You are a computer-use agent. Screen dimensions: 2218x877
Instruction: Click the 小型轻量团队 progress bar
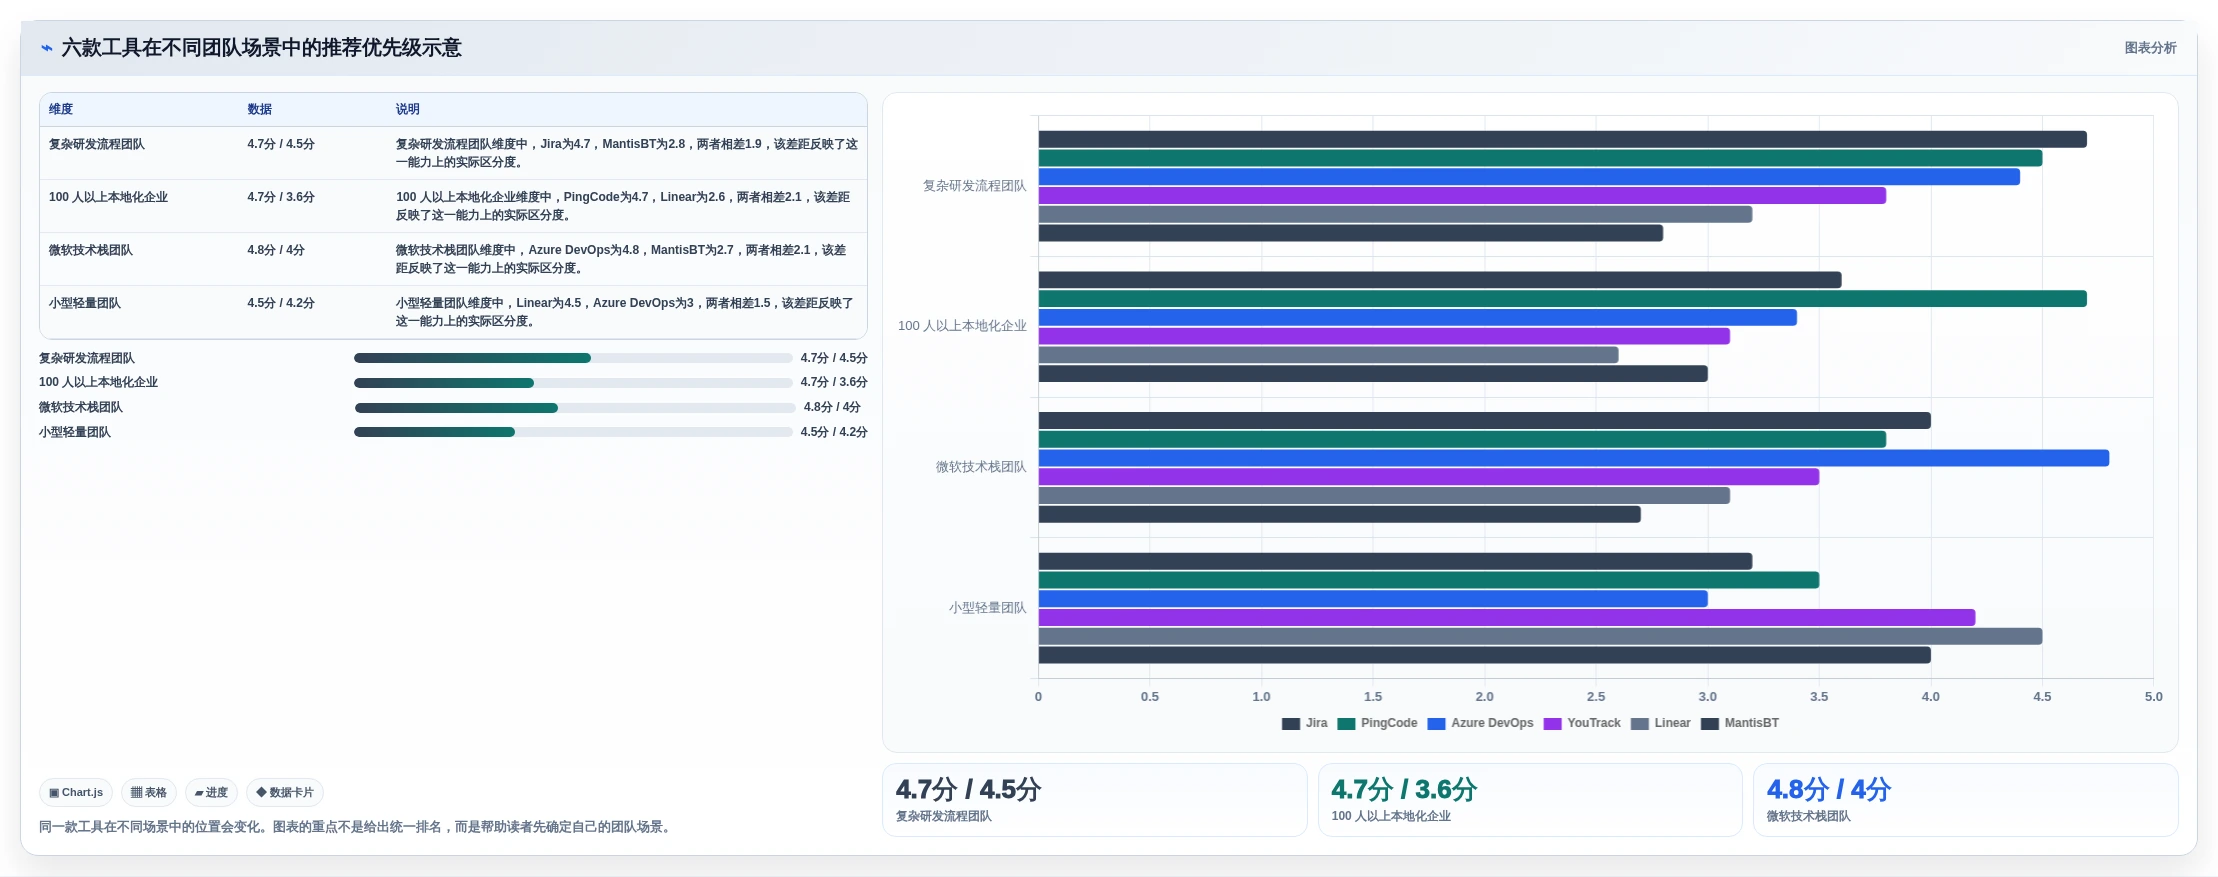click(573, 433)
